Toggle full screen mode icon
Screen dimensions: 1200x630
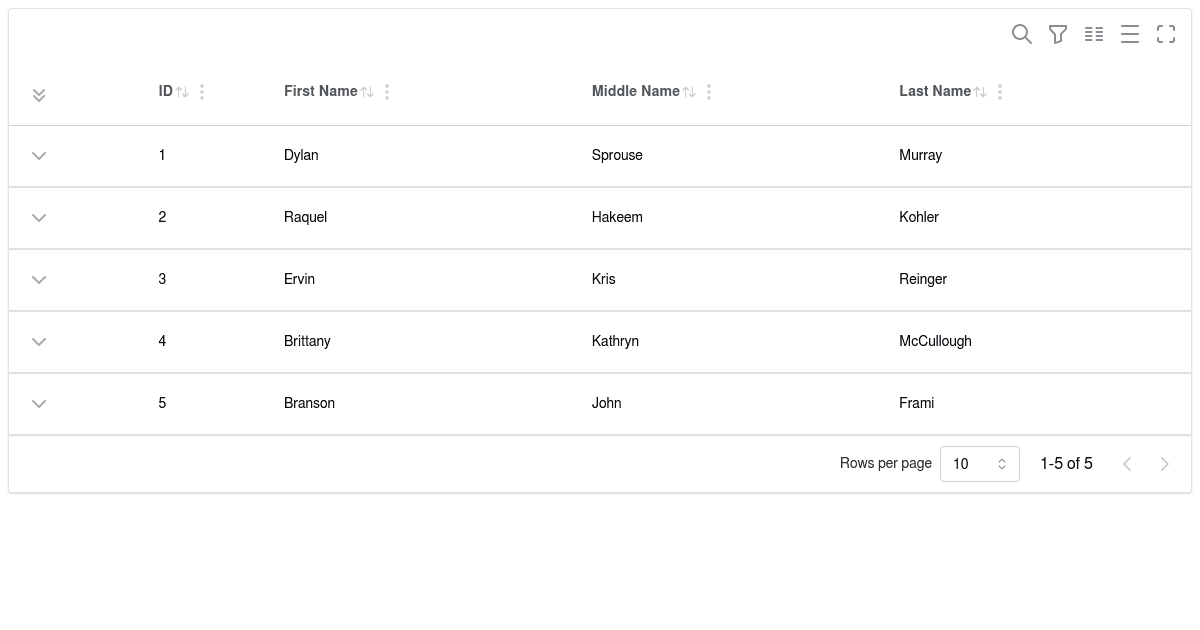pos(1166,34)
